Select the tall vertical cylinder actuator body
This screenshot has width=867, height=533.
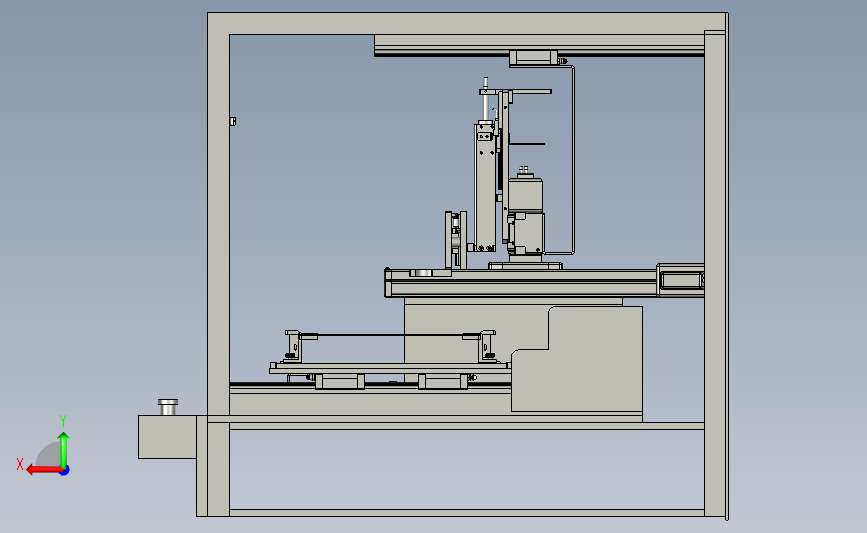pos(485,187)
